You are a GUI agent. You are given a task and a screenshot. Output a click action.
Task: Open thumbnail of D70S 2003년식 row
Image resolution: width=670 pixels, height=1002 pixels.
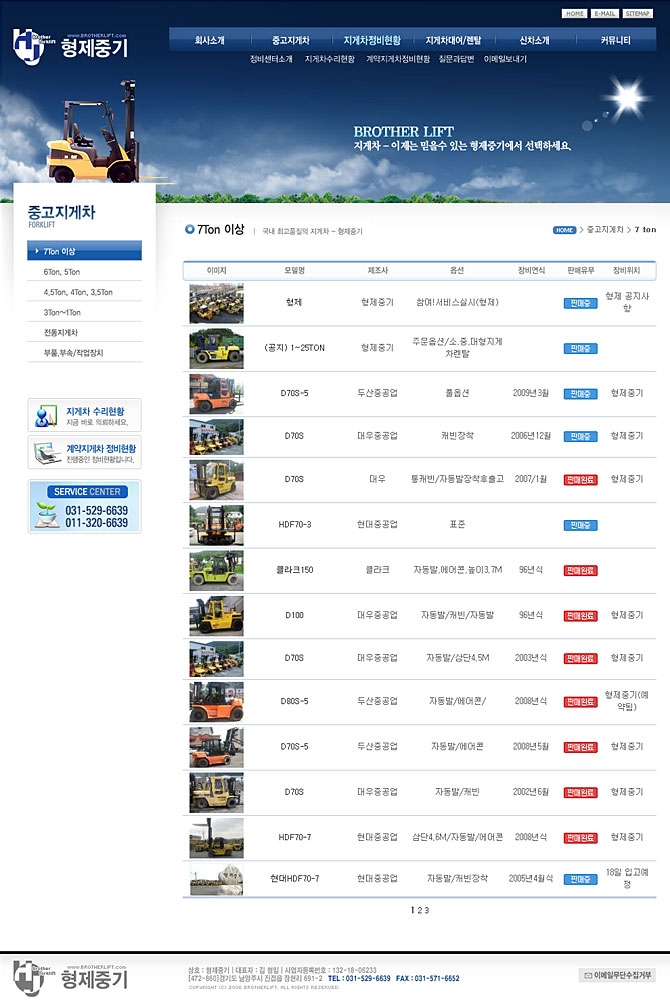217,659
